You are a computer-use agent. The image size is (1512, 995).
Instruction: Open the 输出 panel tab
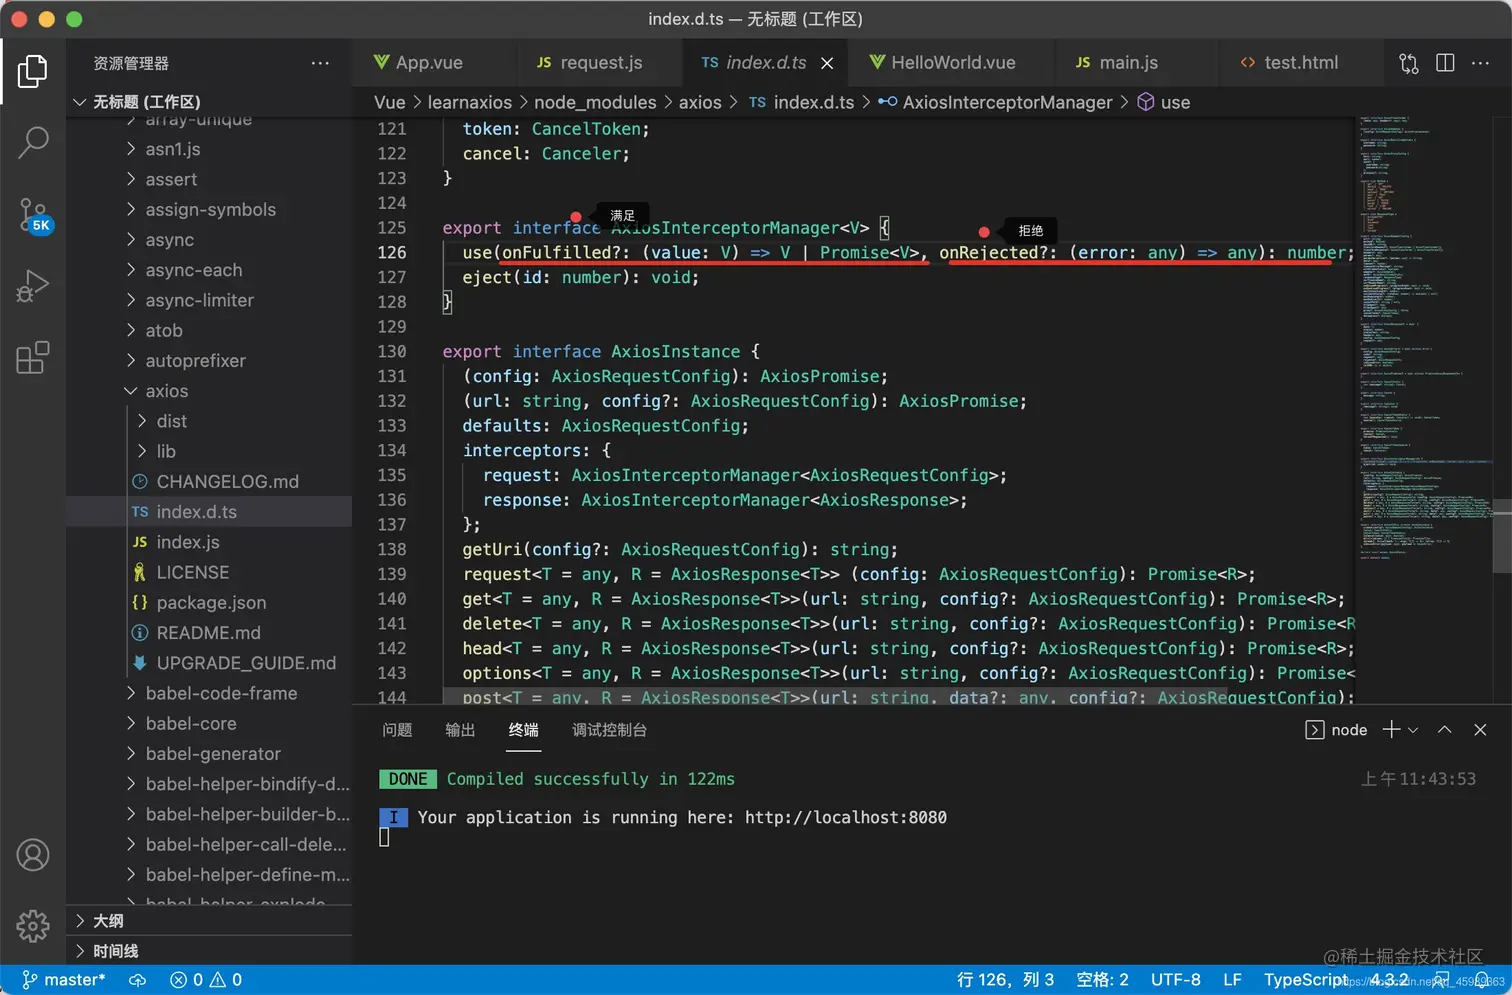(460, 730)
